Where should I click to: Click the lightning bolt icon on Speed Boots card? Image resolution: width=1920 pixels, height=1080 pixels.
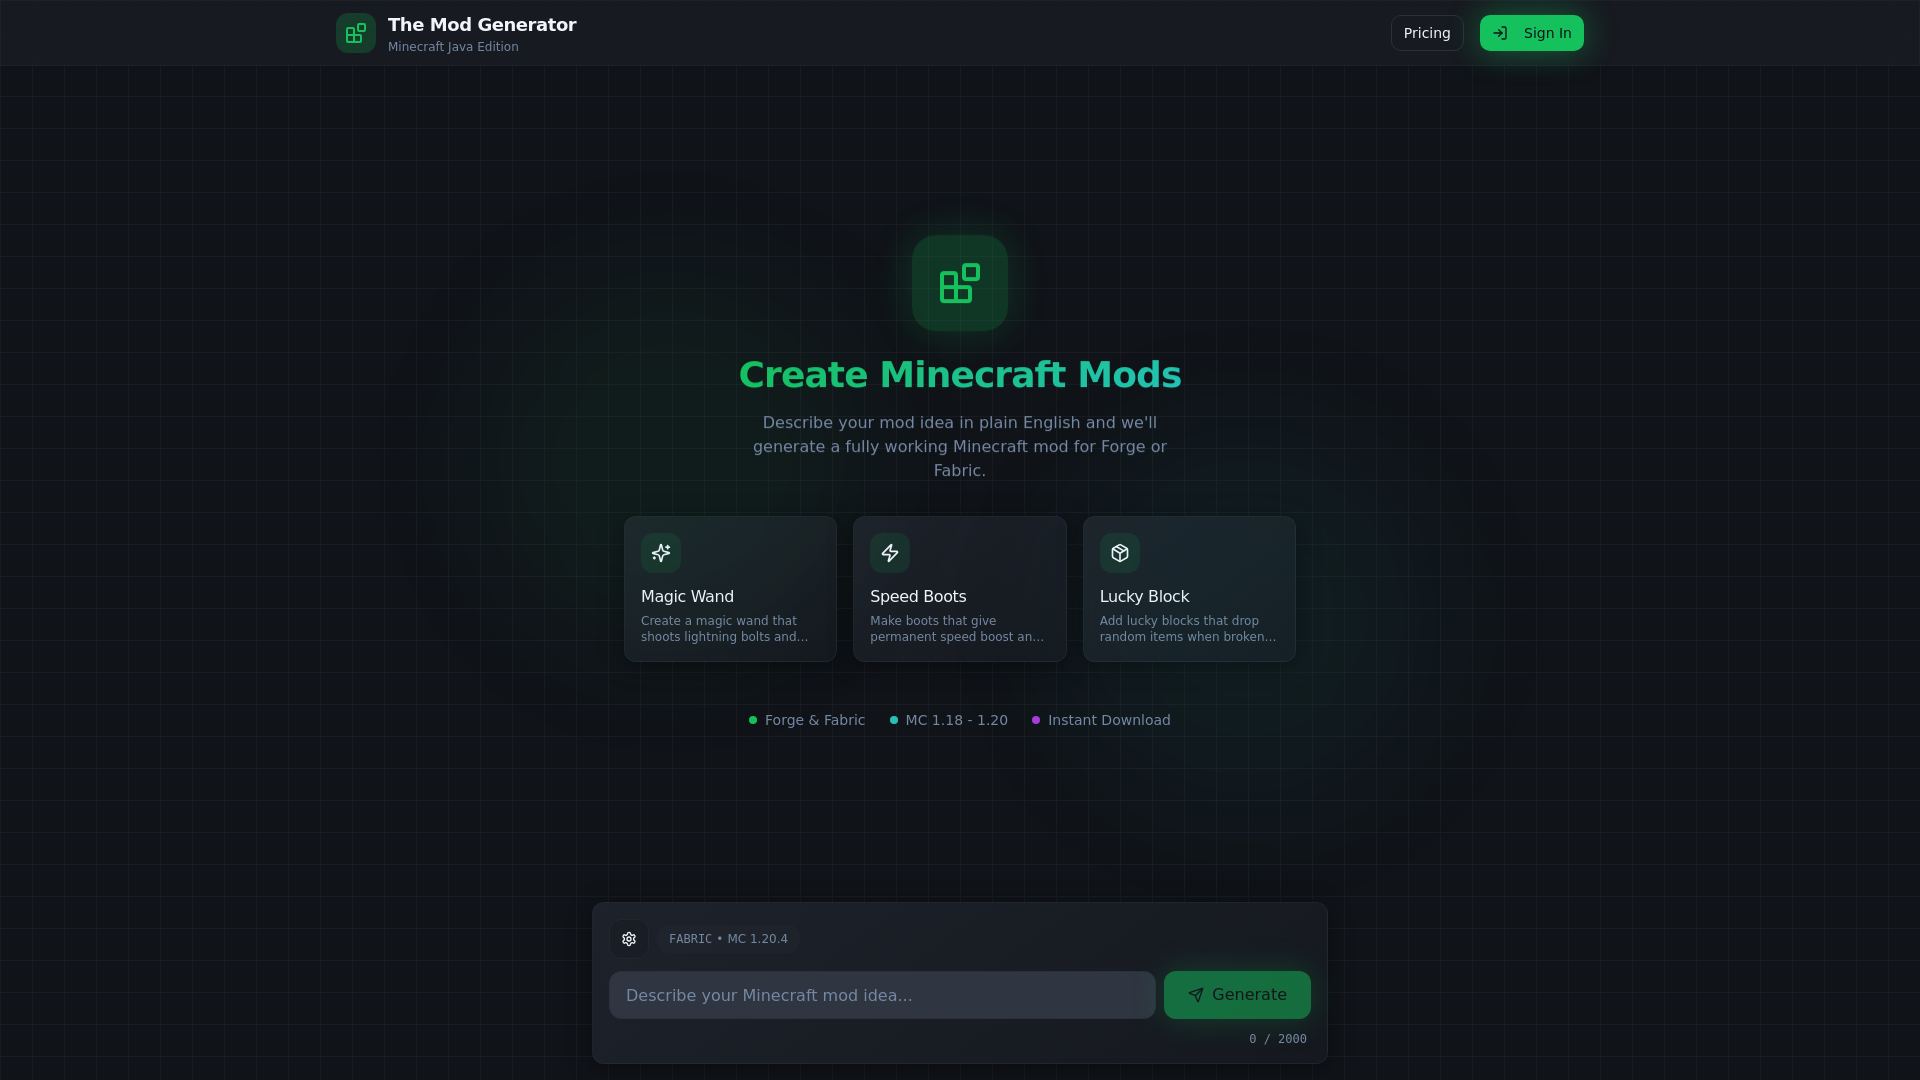pos(890,553)
